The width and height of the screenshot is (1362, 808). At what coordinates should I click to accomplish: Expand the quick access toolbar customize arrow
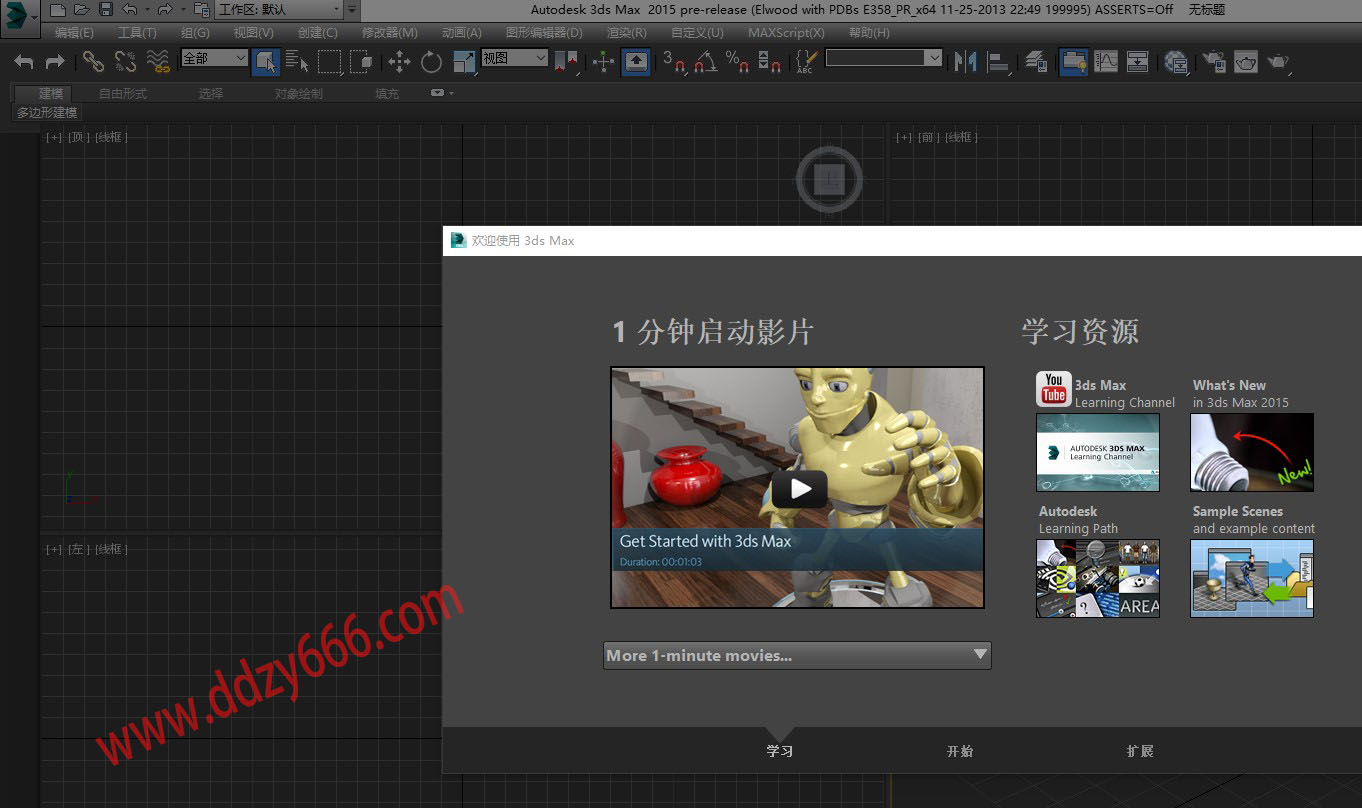(352, 10)
